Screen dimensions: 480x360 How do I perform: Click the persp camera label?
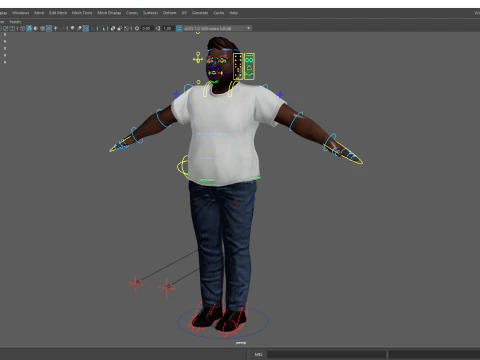tap(241, 343)
